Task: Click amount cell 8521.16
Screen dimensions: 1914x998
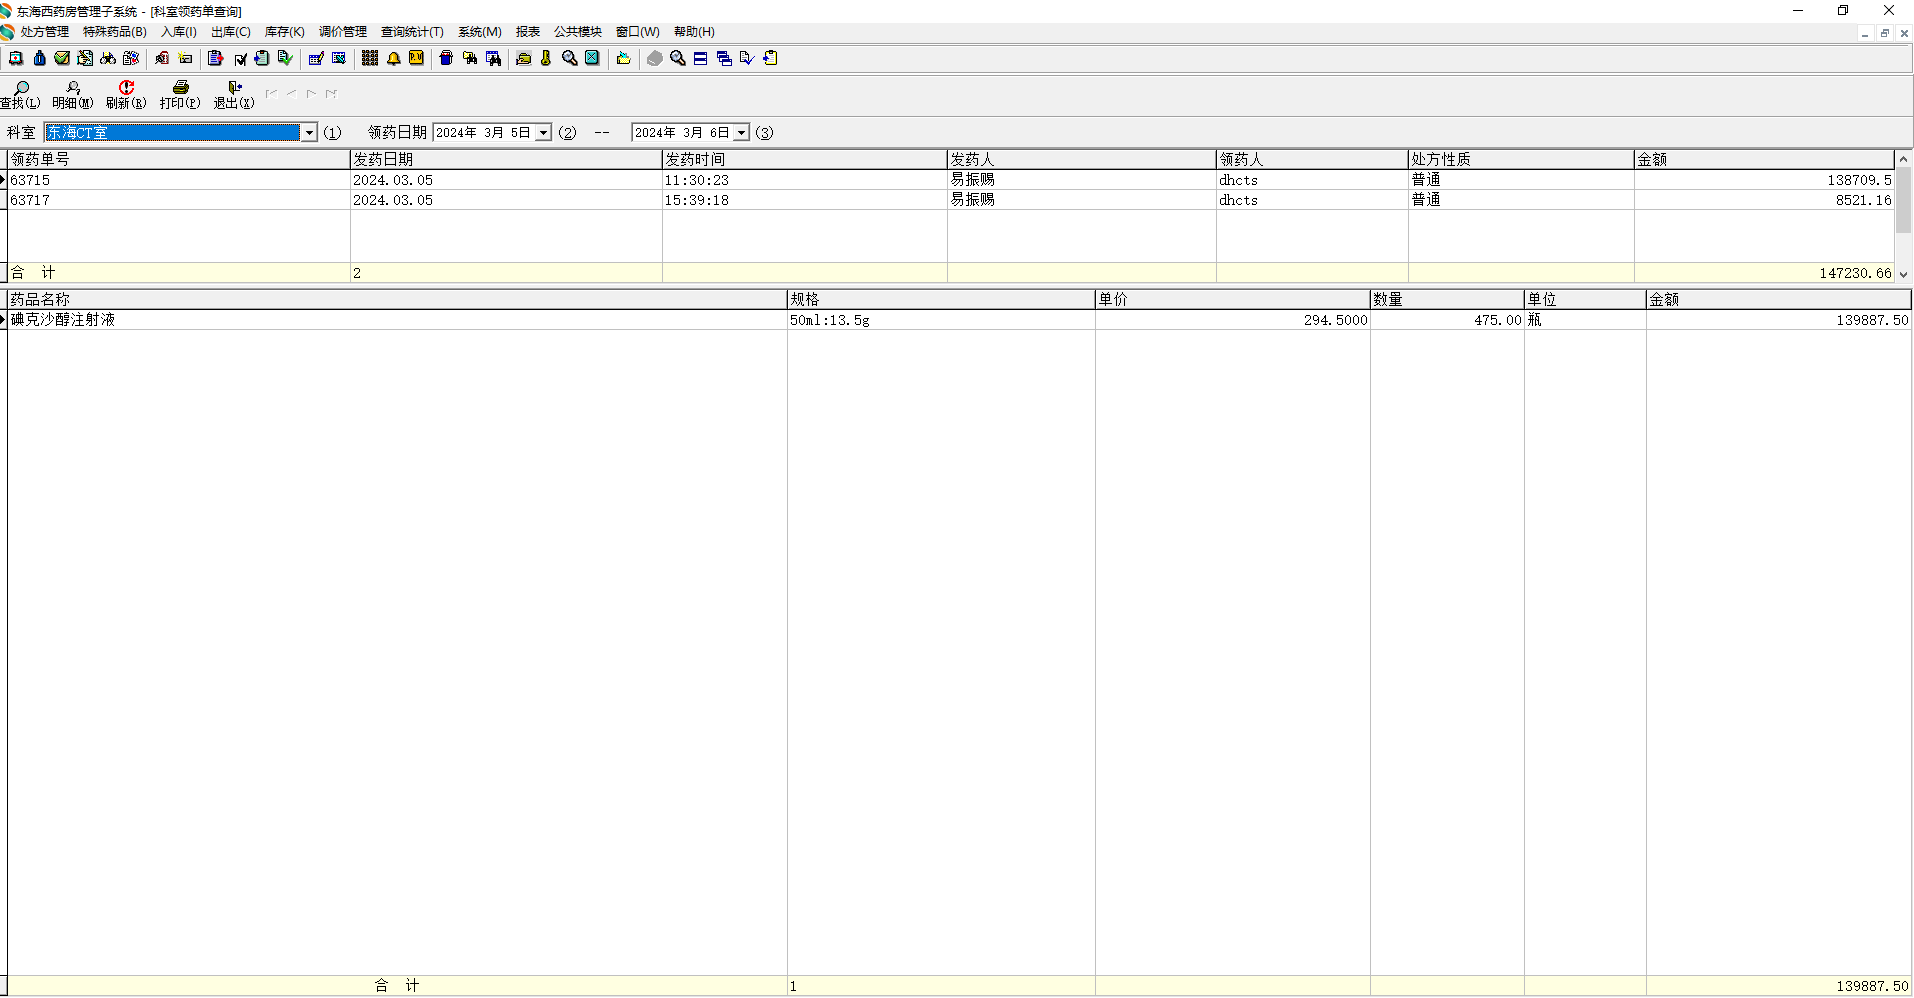Action: point(1764,200)
